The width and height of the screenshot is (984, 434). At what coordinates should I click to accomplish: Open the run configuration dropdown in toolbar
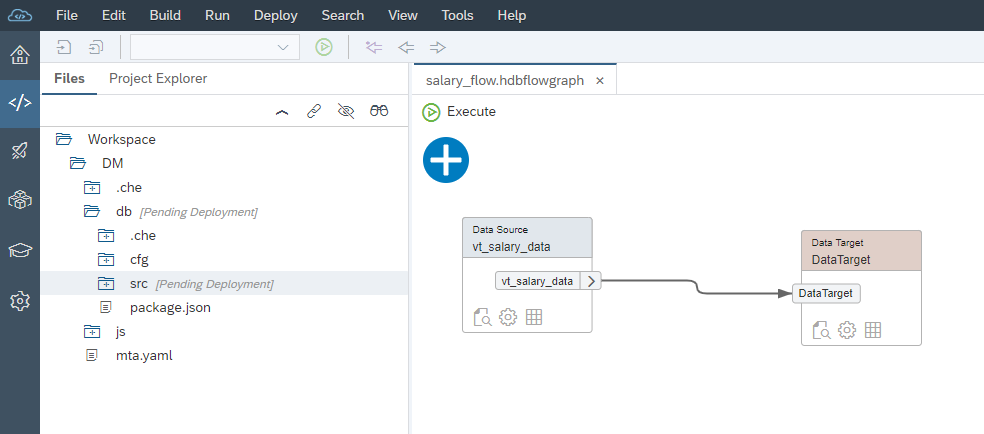pyautogui.click(x=215, y=47)
